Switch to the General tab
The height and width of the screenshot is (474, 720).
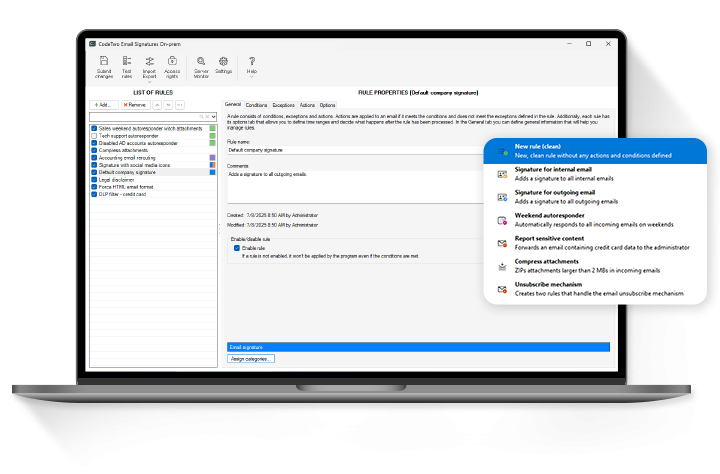click(x=233, y=105)
